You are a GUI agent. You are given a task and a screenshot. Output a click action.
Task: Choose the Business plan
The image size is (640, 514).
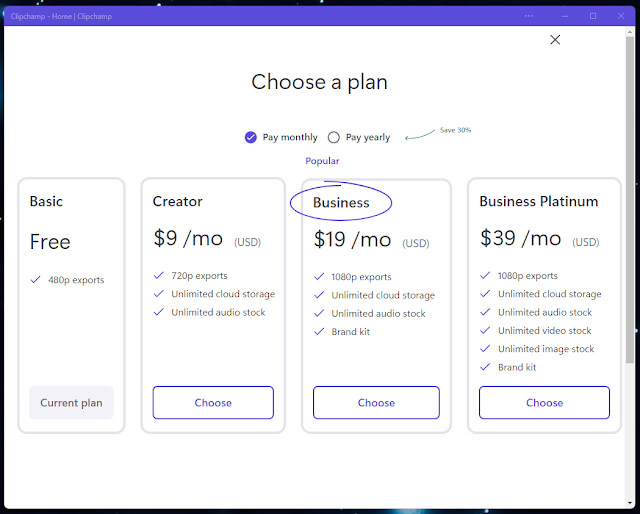pyautogui.click(x=376, y=403)
